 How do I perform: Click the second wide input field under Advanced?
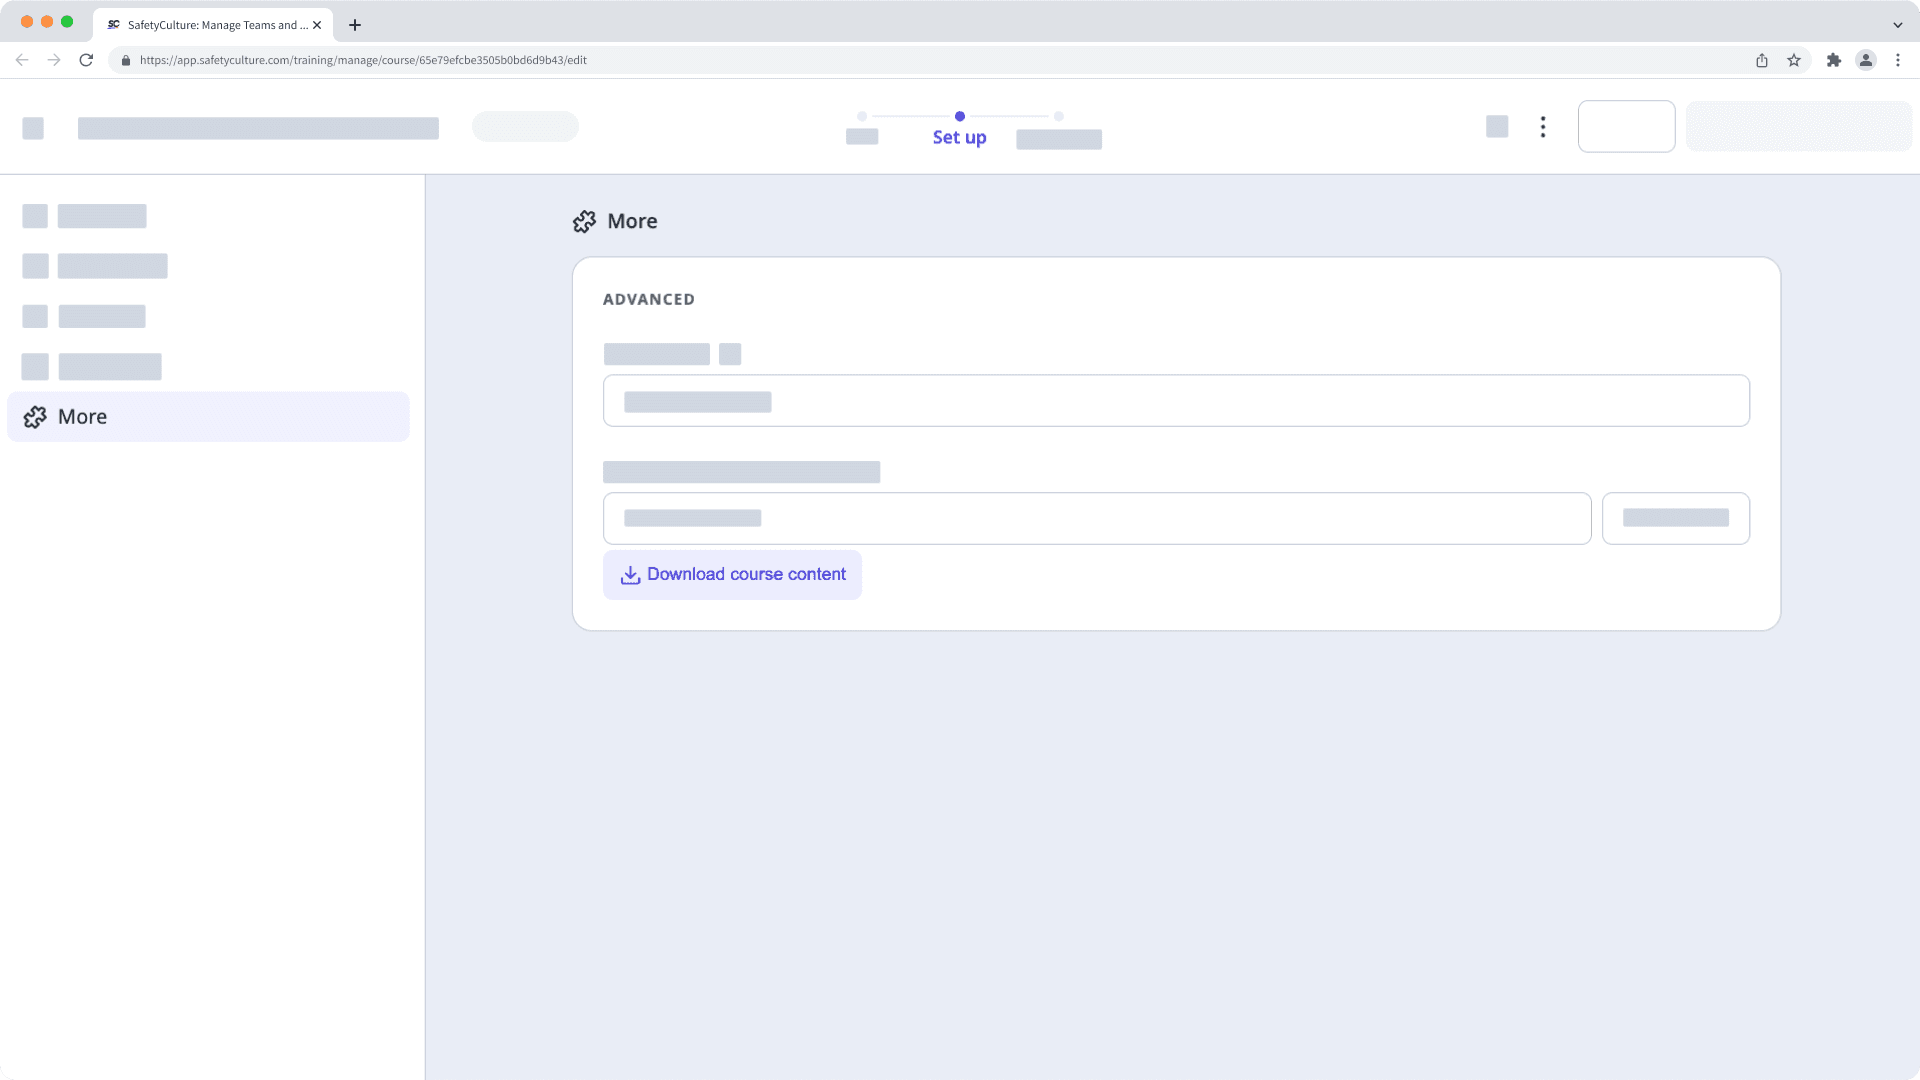[1097, 518]
